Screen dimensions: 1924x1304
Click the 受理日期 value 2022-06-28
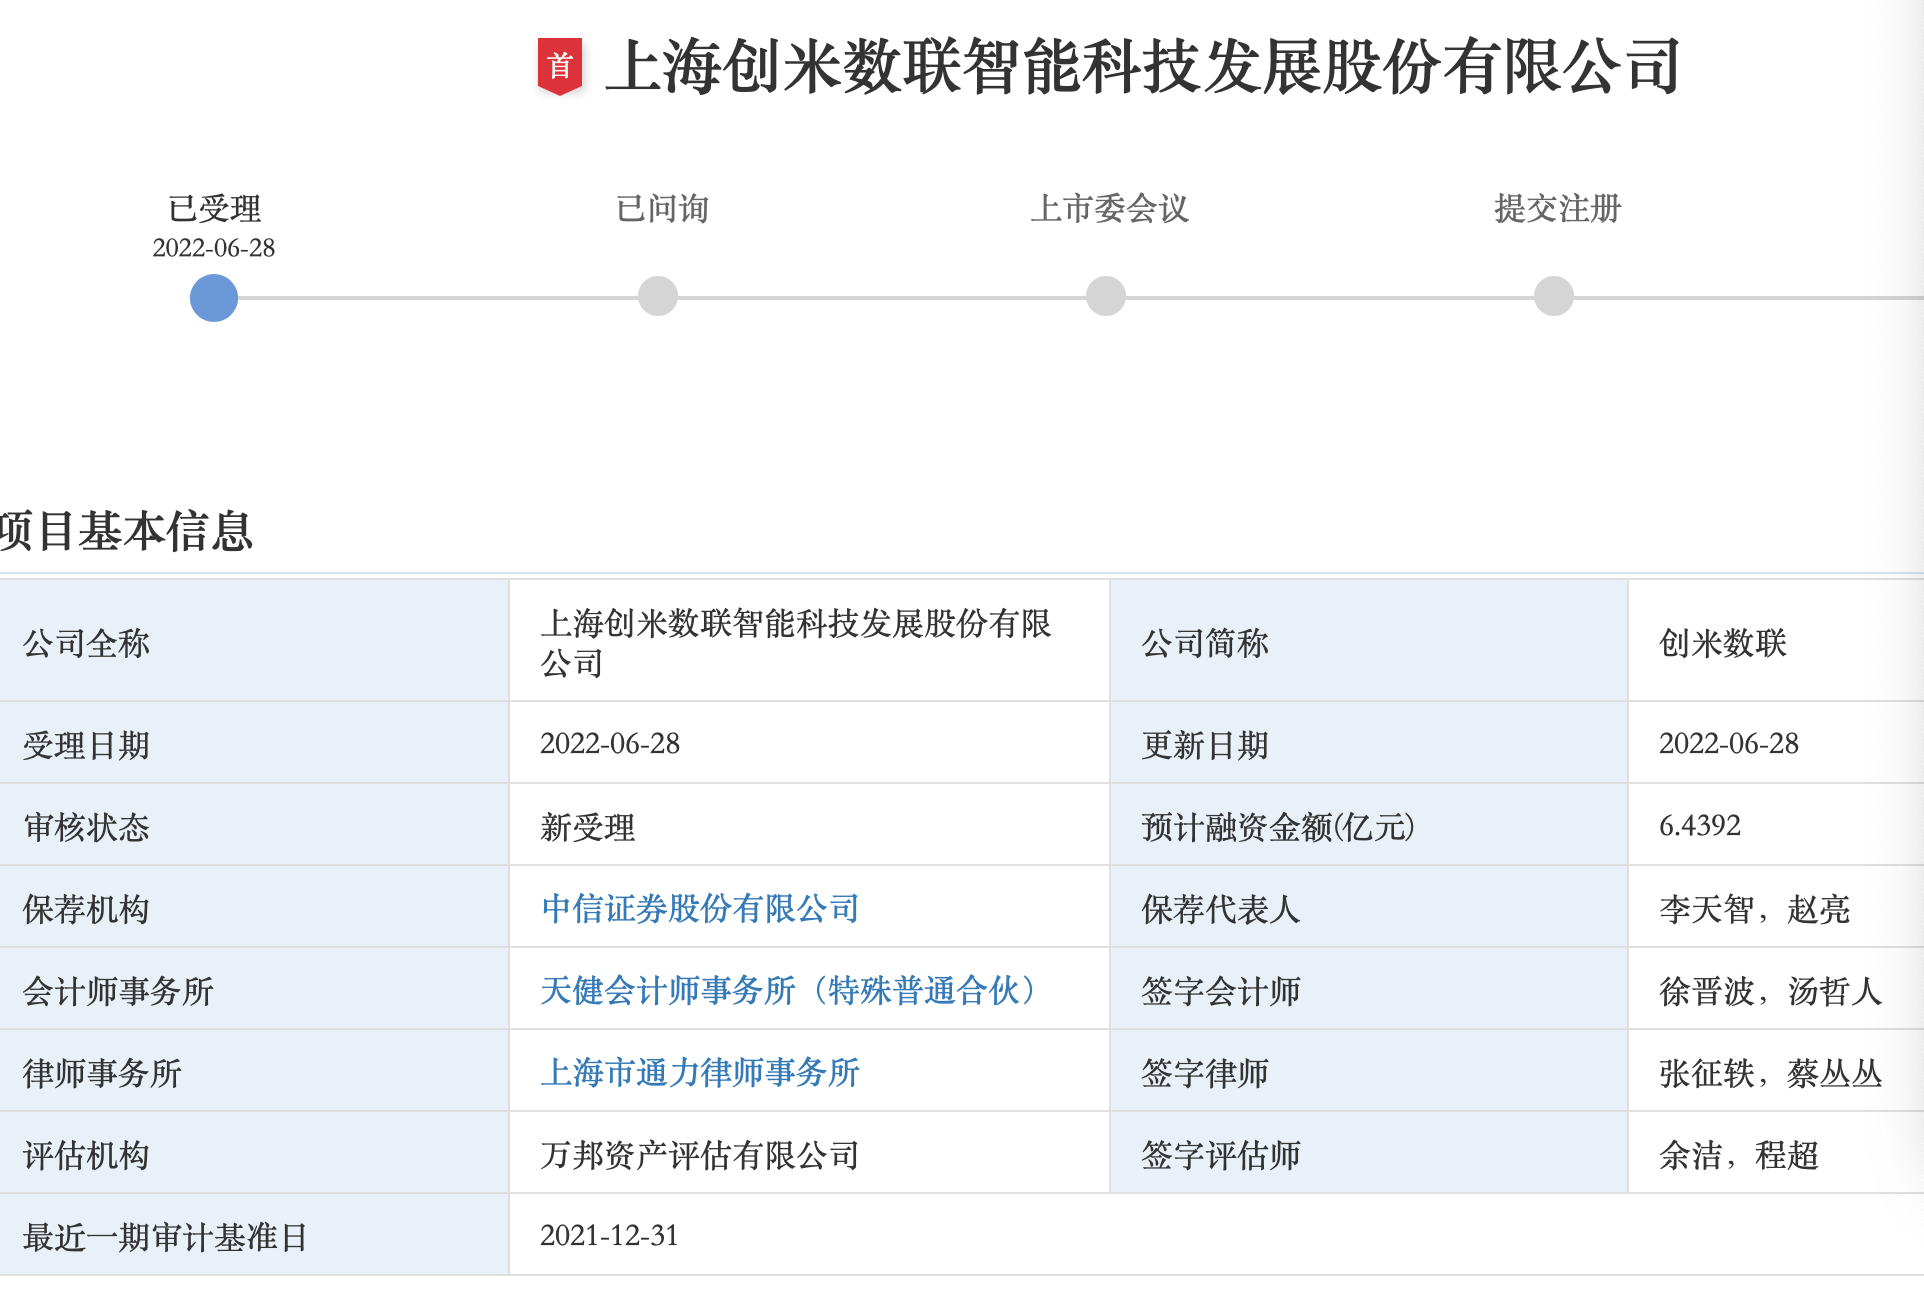[x=610, y=744]
